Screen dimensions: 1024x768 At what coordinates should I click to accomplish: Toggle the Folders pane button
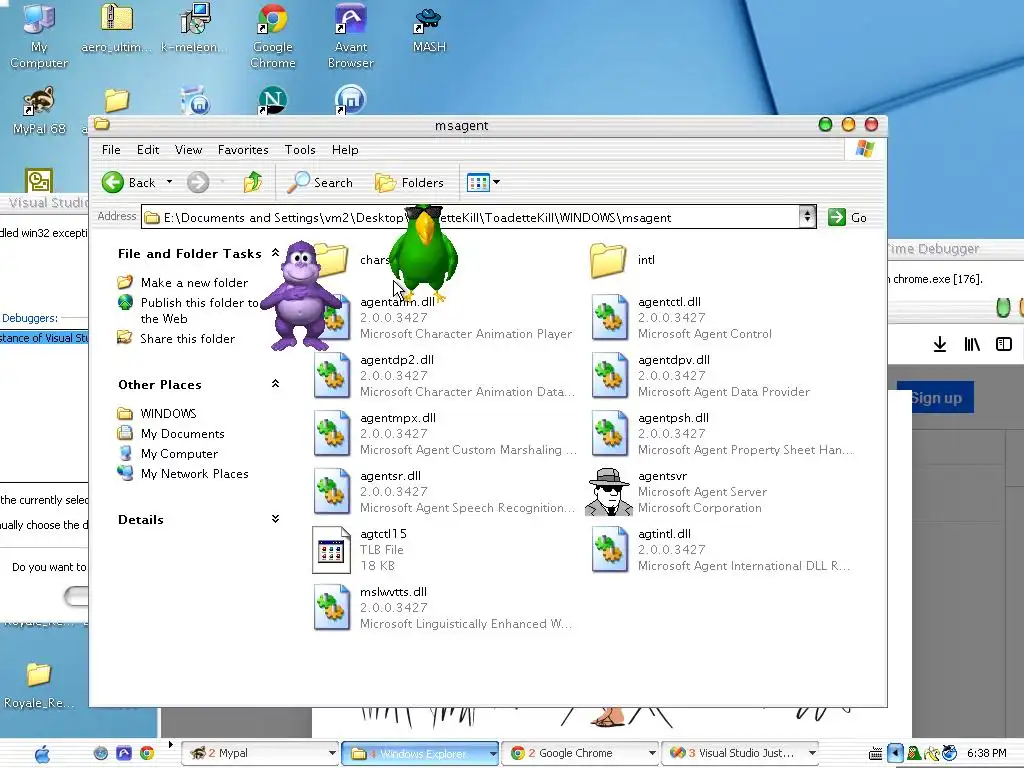[x=409, y=183]
